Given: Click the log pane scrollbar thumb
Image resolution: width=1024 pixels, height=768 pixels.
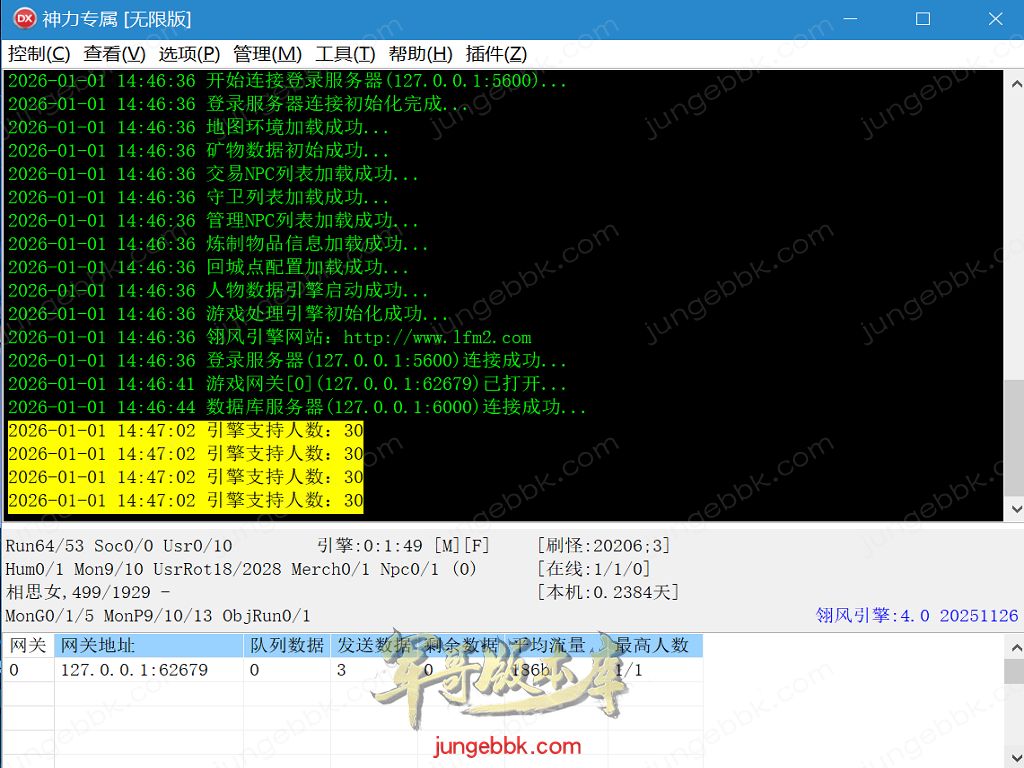Looking at the screenshot, I should [1013, 440].
